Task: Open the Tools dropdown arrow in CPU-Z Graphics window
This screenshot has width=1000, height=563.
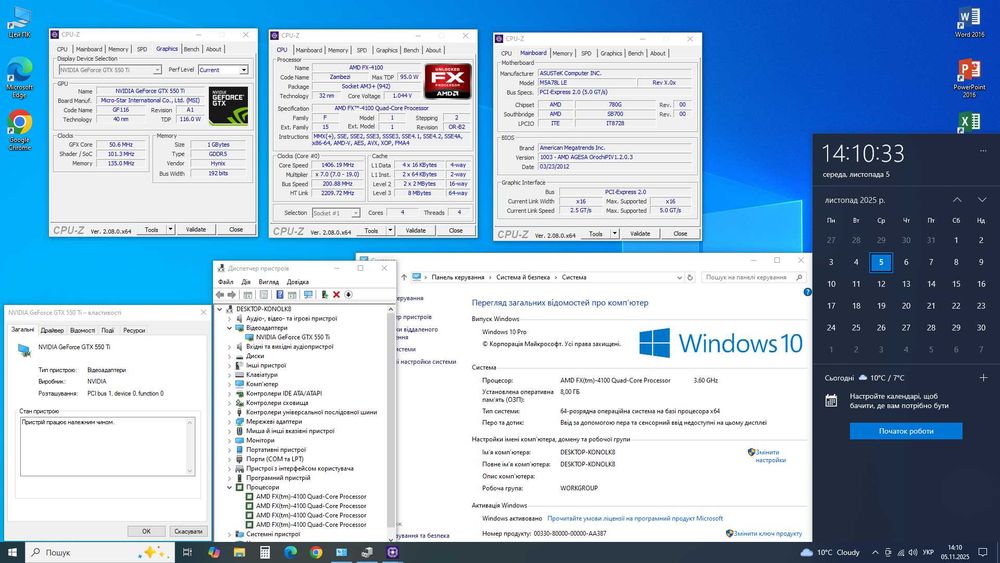Action: tap(170, 230)
